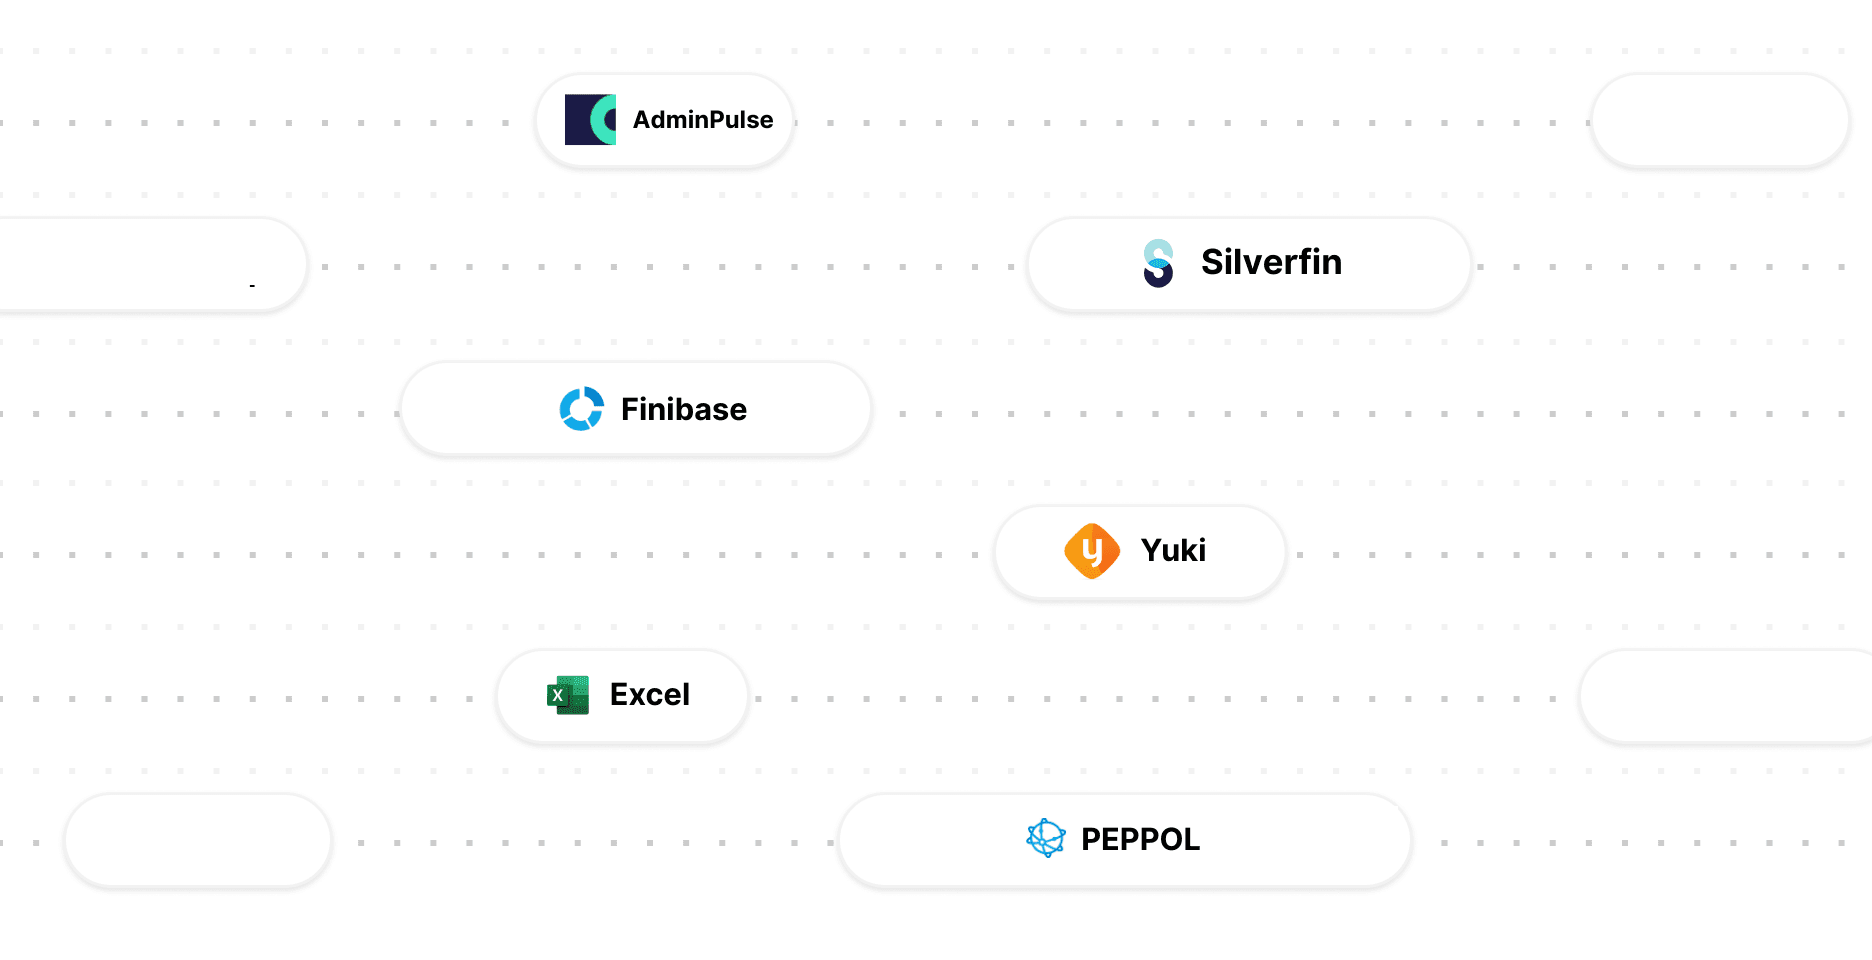The width and height of the screenshot is (1872, 960).
Task: Click the Finibase pie-chart icon
Action: click(x=582, y=409)
